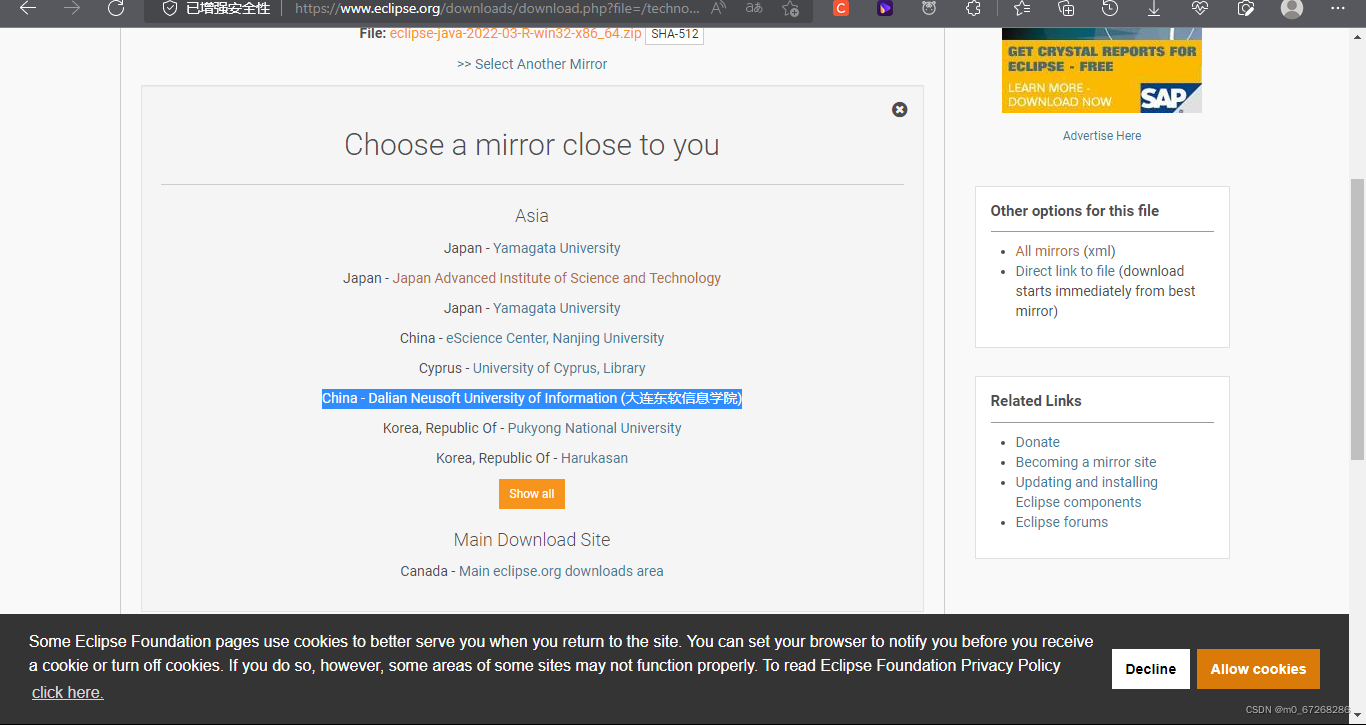
Task: Click the 'Main Download Site' heading
Action: click(532, 540)
